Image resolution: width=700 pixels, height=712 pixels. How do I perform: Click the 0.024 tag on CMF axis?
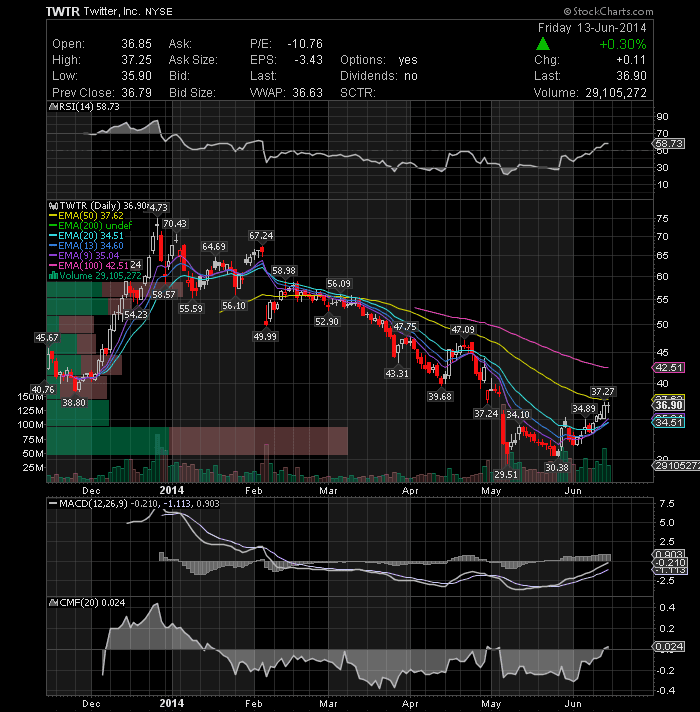click(x=669, y=647)
